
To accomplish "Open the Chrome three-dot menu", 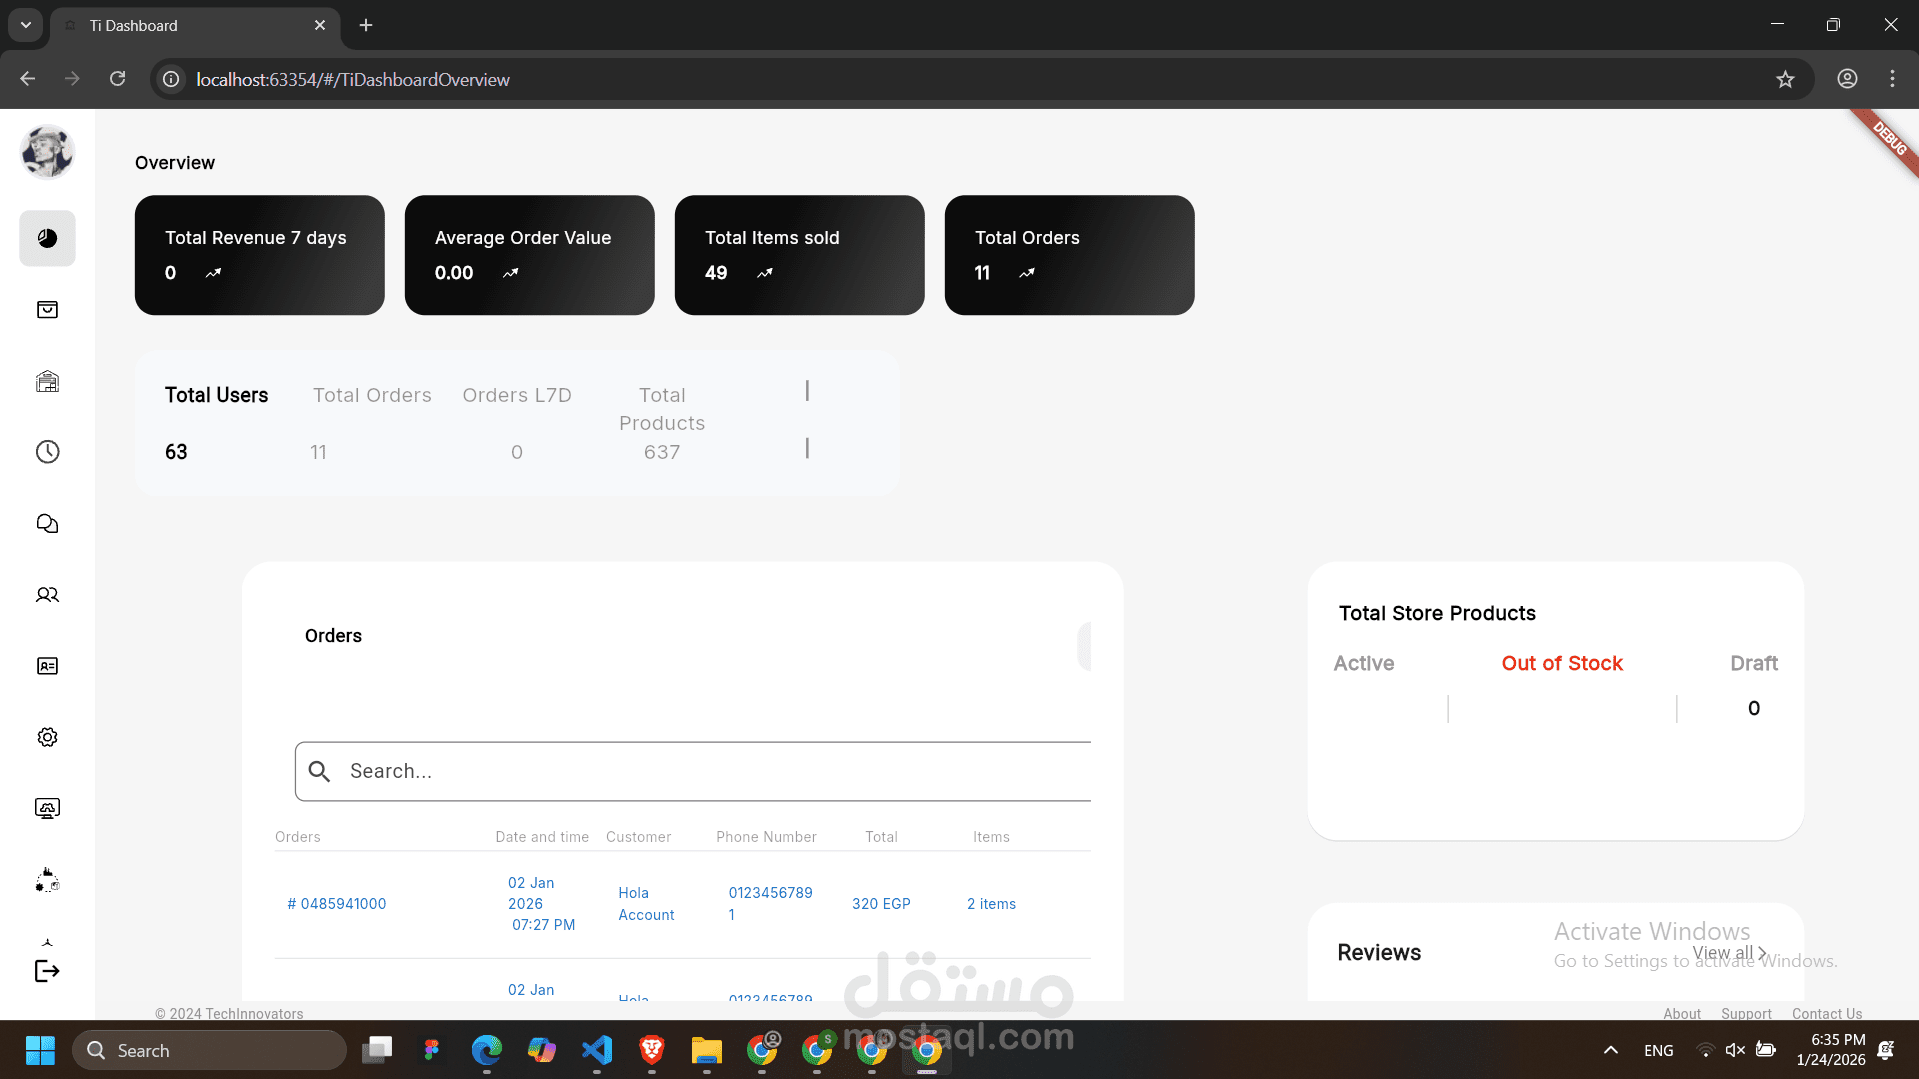I will 1892,79.
